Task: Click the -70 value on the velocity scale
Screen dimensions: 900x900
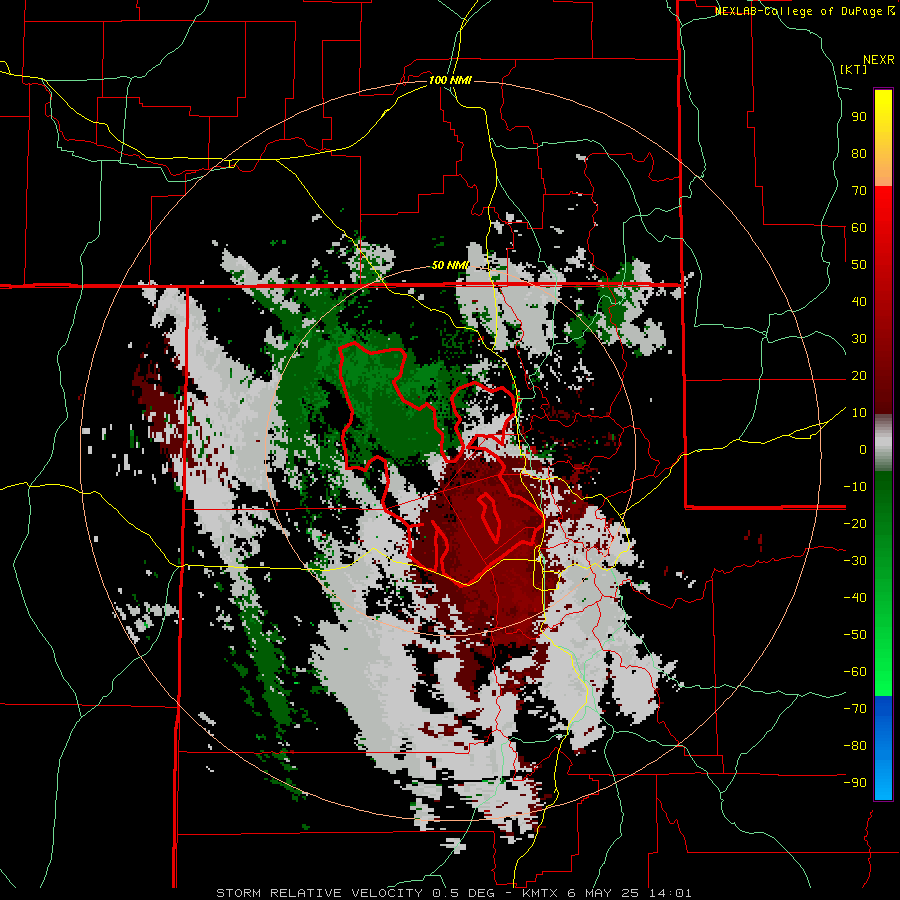Action: pyautogui.click(x=855, y=709)
